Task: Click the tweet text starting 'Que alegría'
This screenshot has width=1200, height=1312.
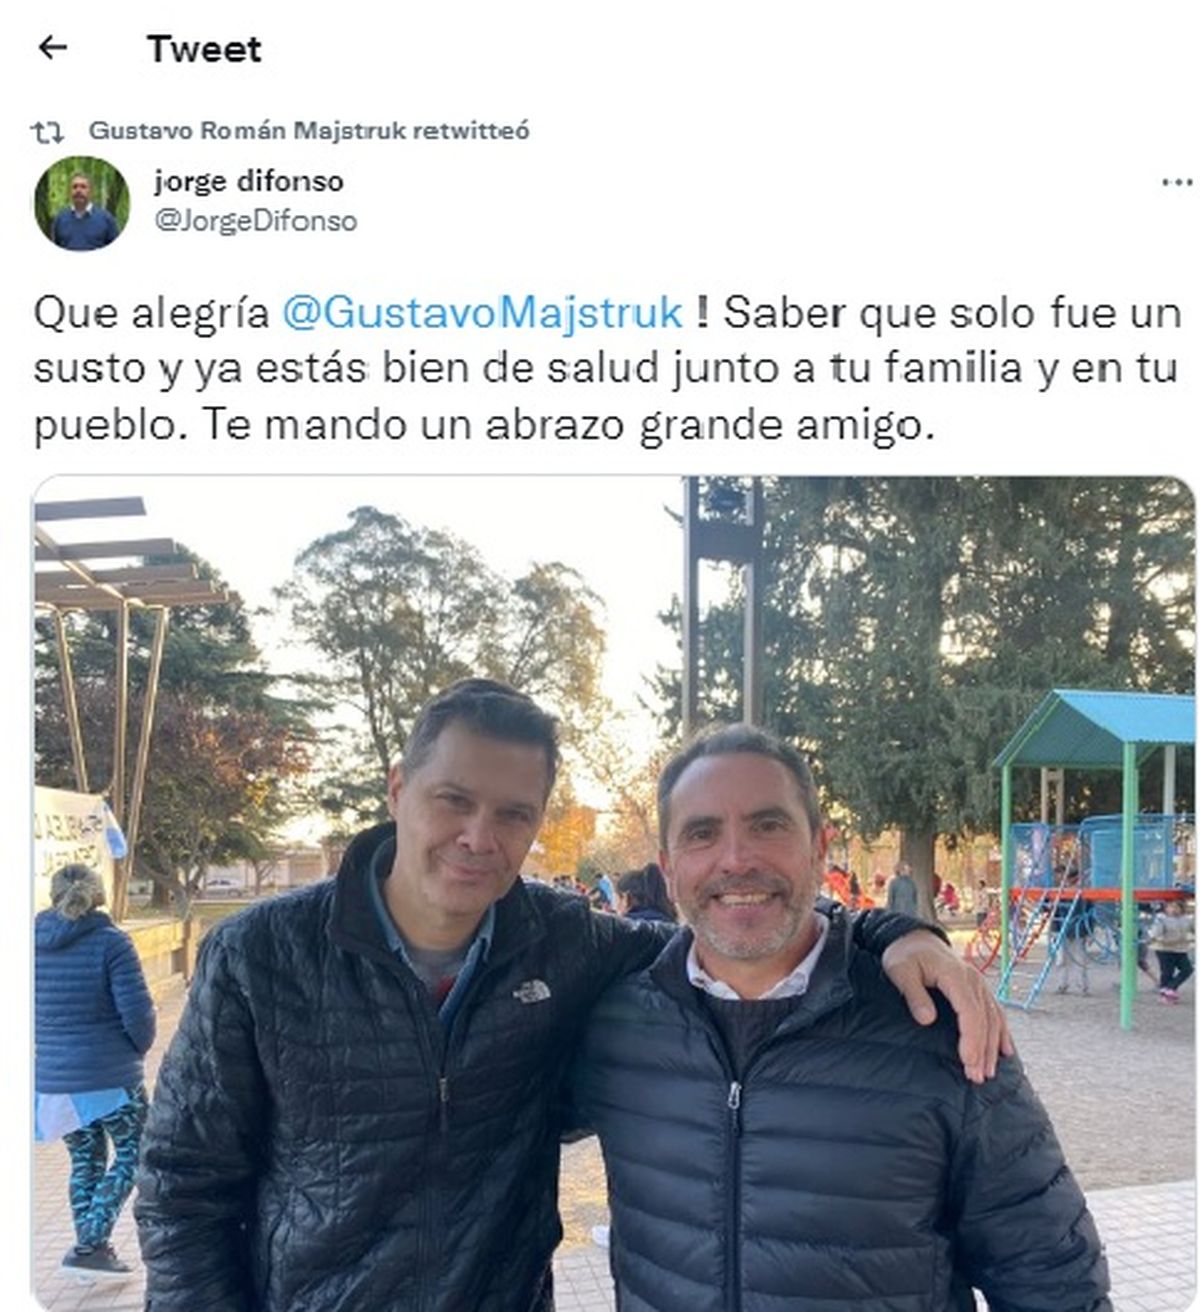Action: (x=608, y=368)
